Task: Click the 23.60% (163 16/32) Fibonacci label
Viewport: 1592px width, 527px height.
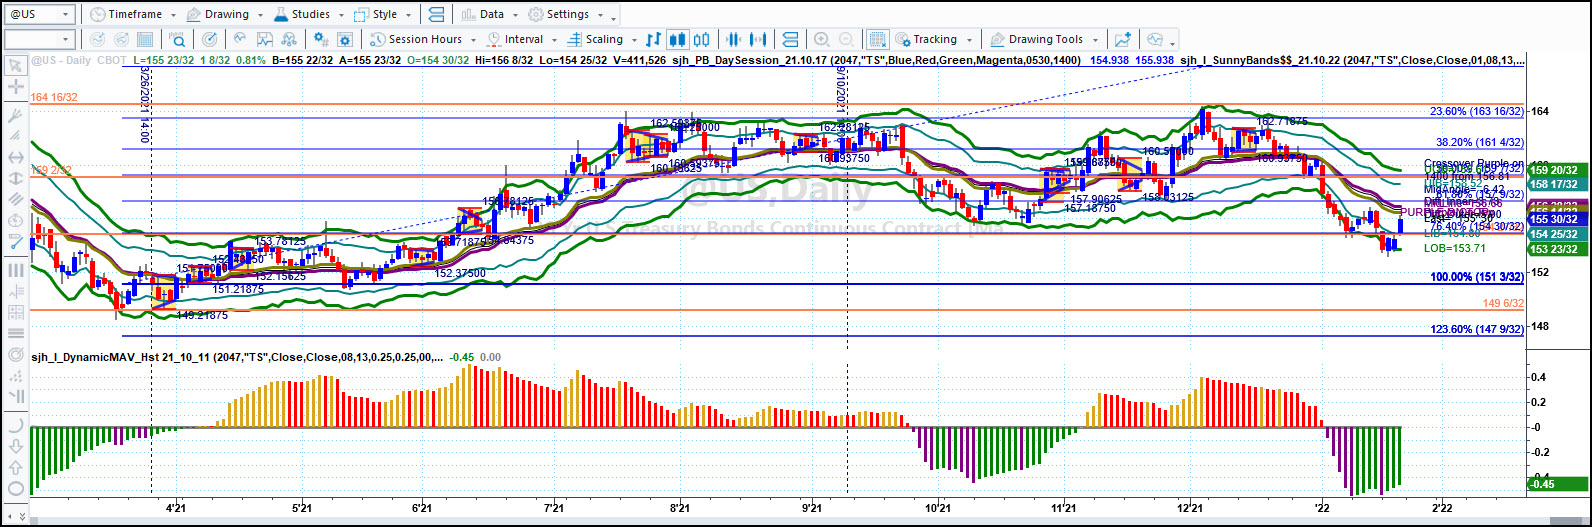Action: coord(1477,111)
